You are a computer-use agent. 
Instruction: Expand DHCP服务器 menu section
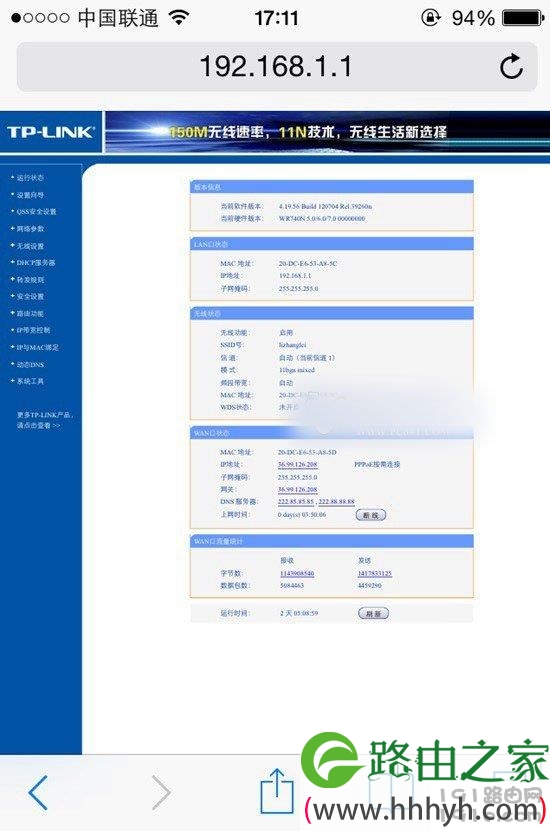(35, 262)
